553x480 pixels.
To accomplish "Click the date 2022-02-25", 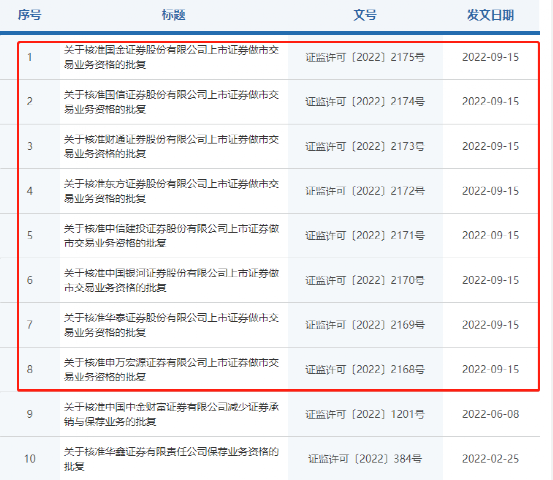I will click(491, 459).
